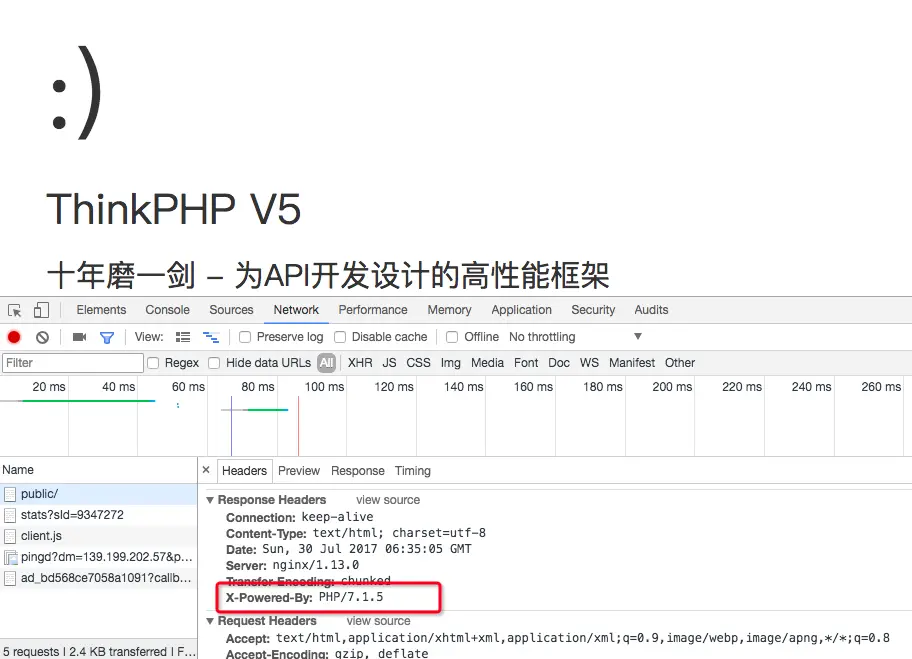This screenshot has height=659, width=912.
Task: Switch to the Response detail tab
Action: (x=358, y=471)
